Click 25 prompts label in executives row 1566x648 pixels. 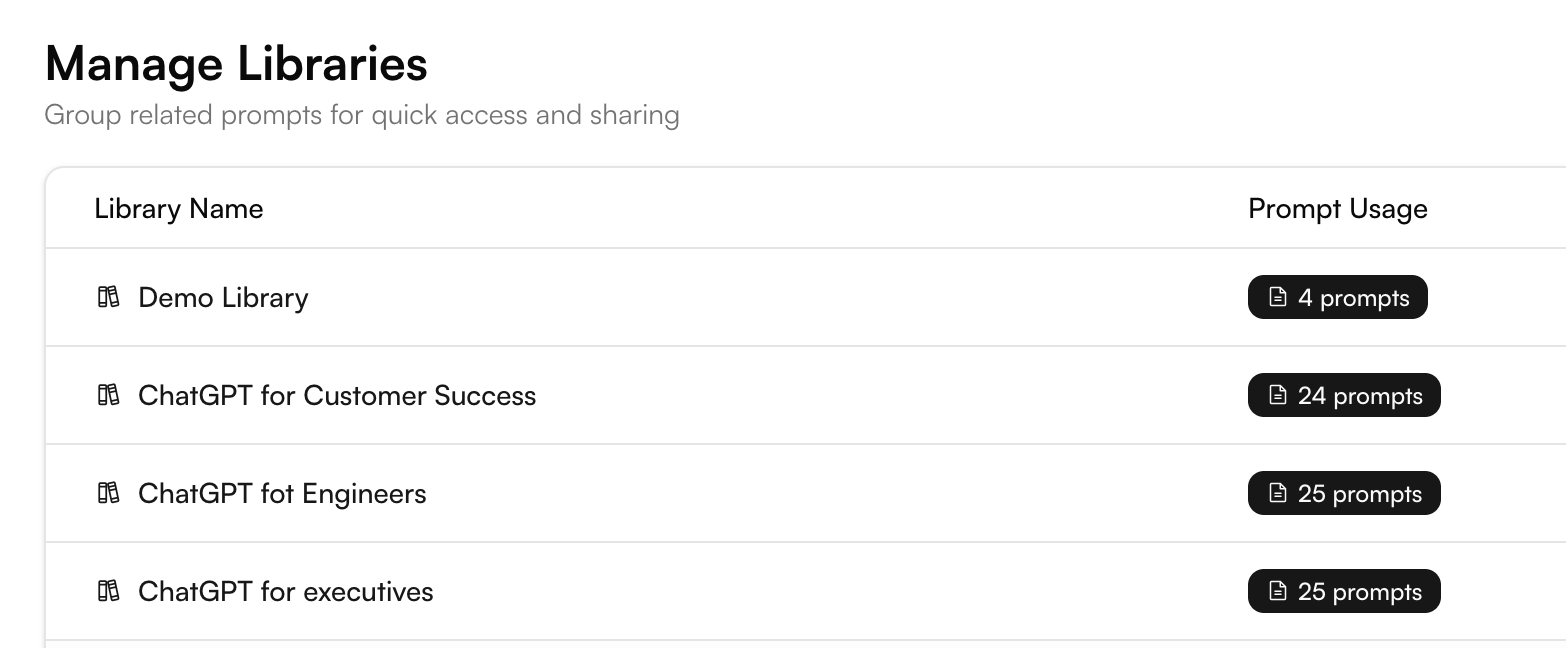coord(1359,592)
